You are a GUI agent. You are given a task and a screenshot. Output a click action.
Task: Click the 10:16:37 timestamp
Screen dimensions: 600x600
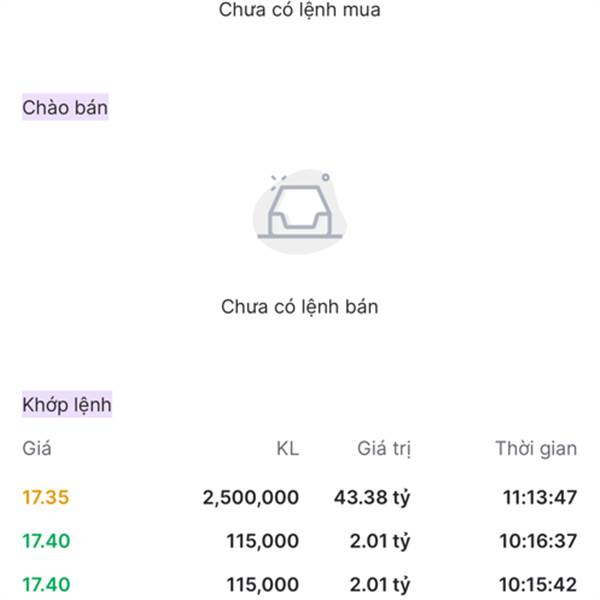pyautogui.click(x=538, y=541)
